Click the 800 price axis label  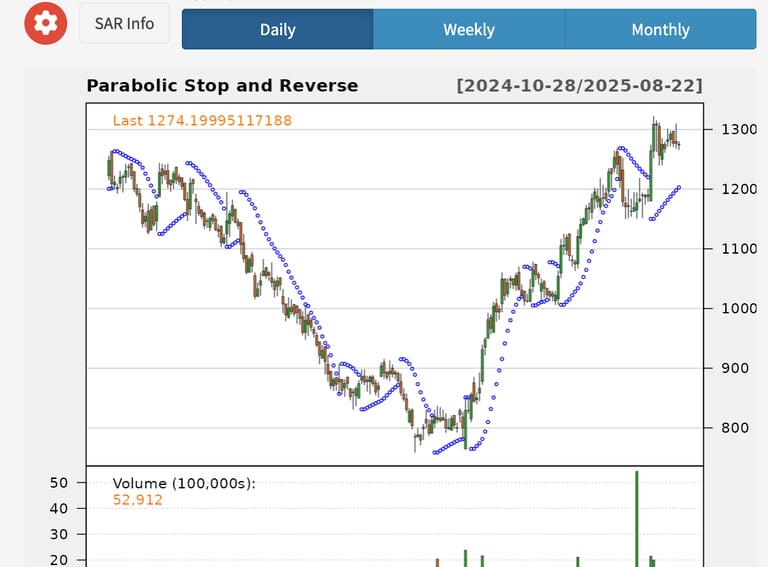click(734, 428)
